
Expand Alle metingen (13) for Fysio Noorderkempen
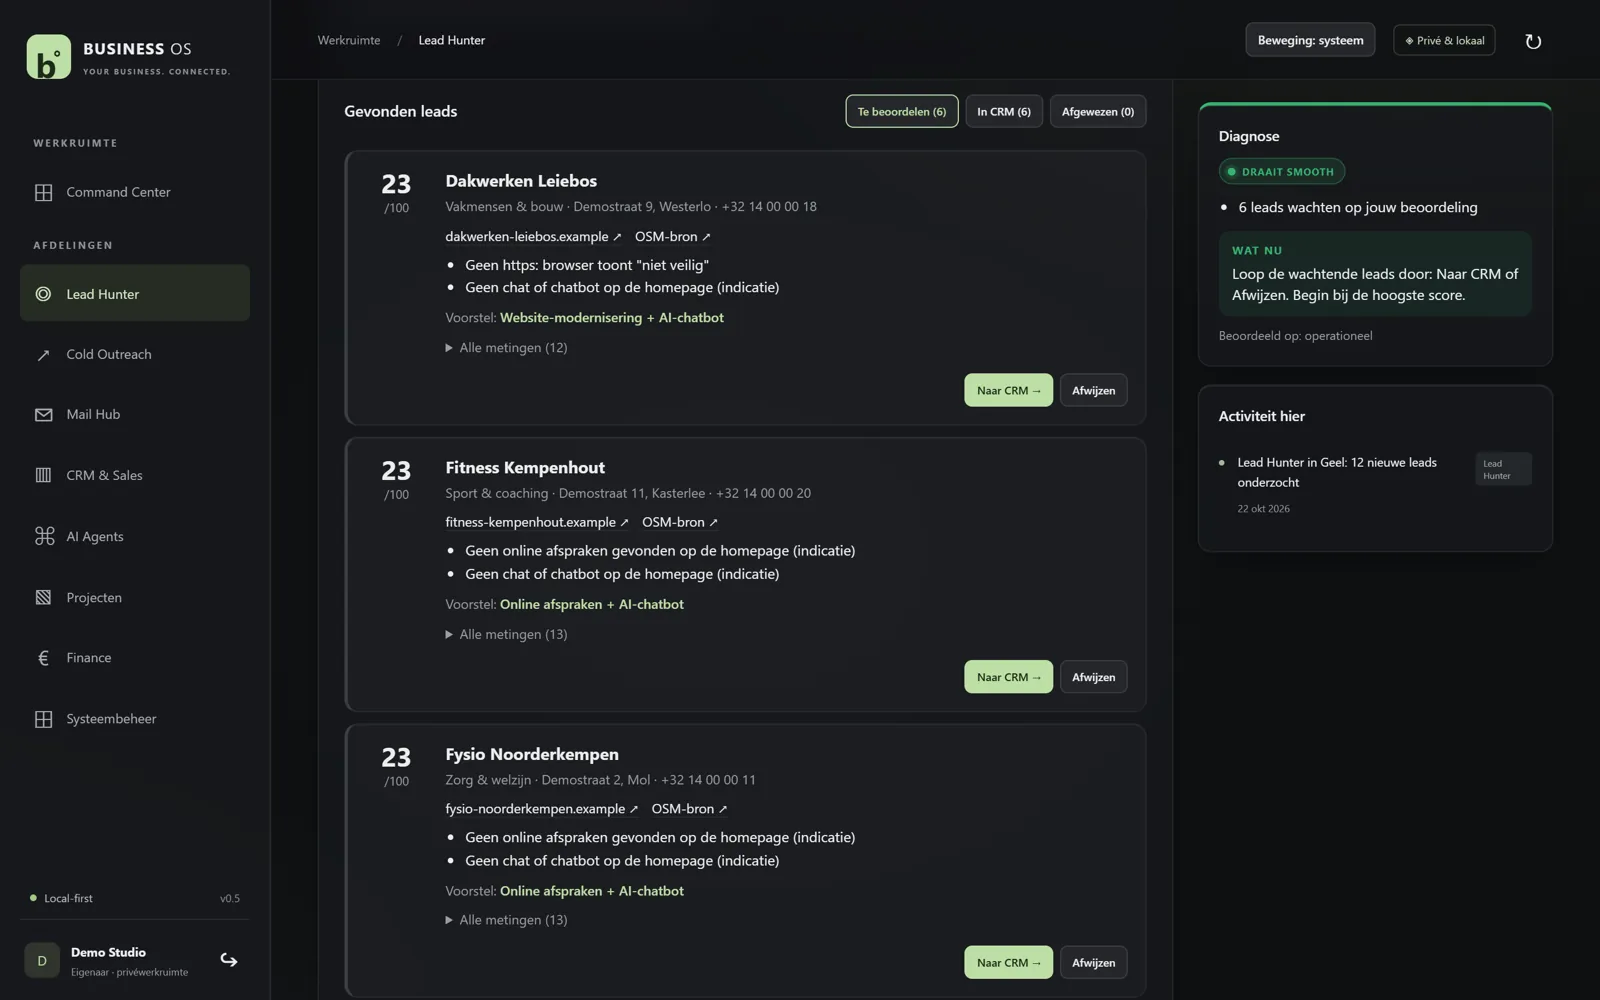click(x=506, y=920)
